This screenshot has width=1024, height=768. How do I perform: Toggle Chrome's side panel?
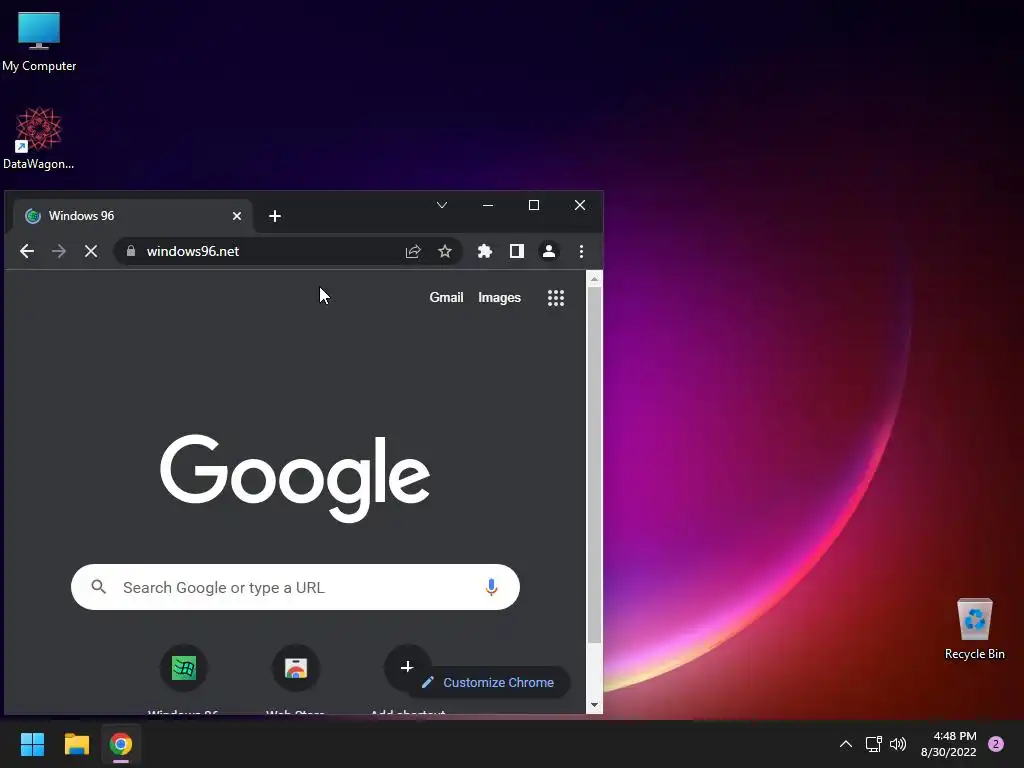tap(517, 251)
